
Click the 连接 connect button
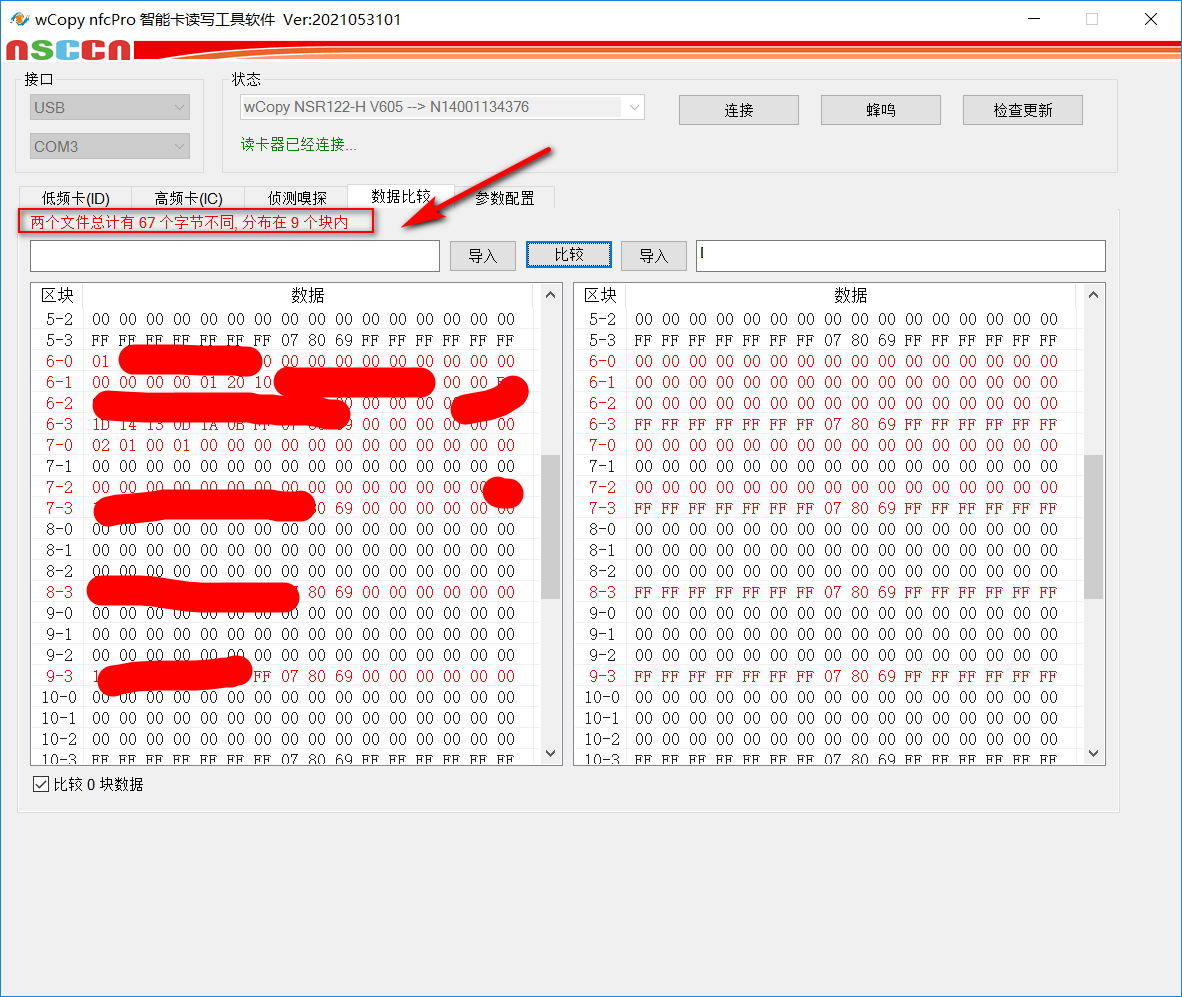coord(739,110)
